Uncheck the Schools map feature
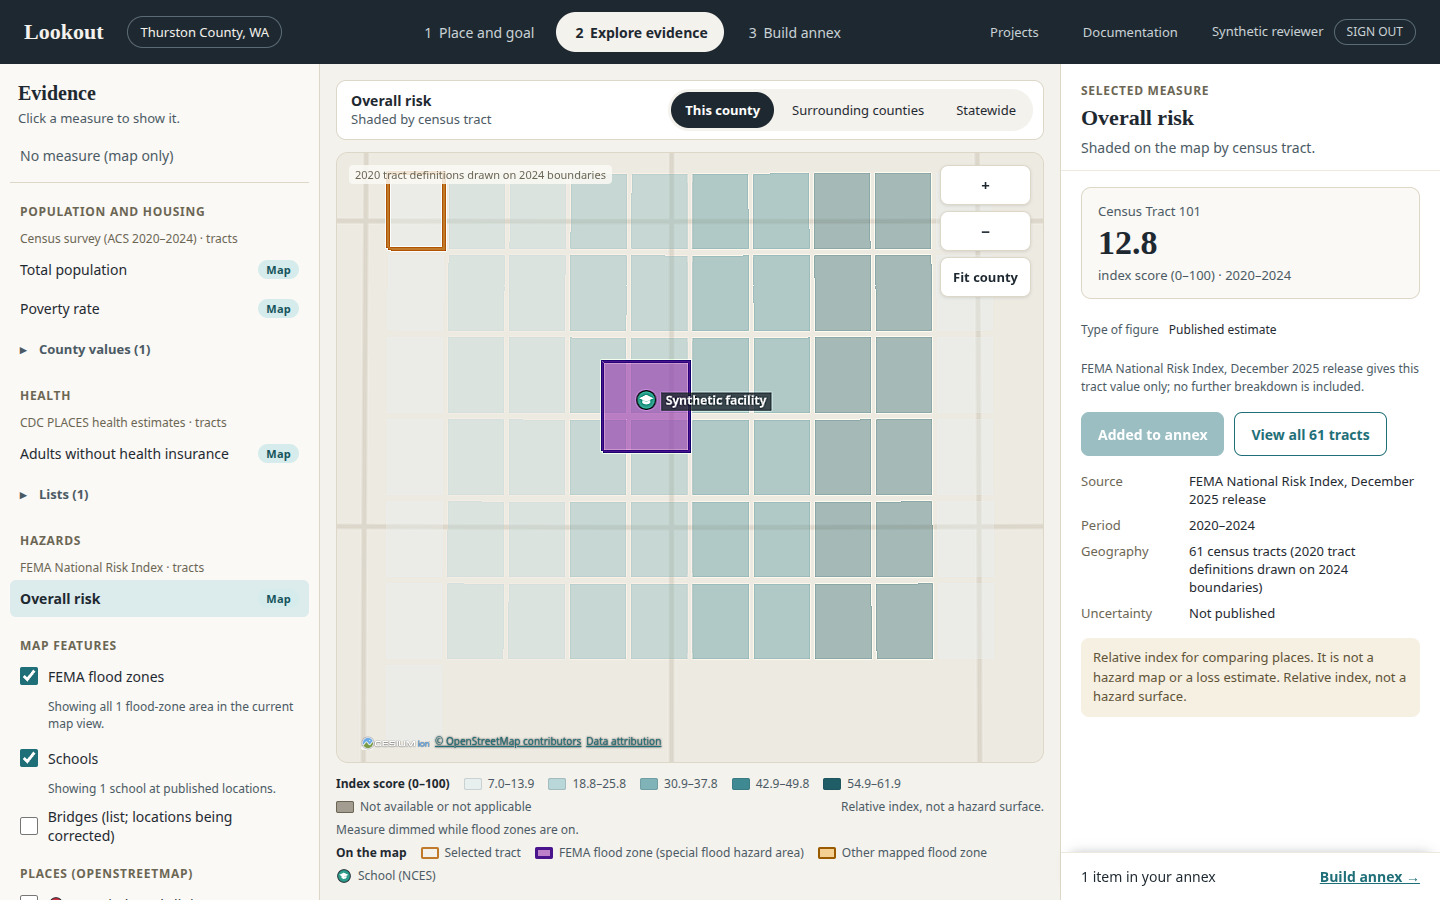This screenshot has height=900, width=1440. [x=29, y=758]
